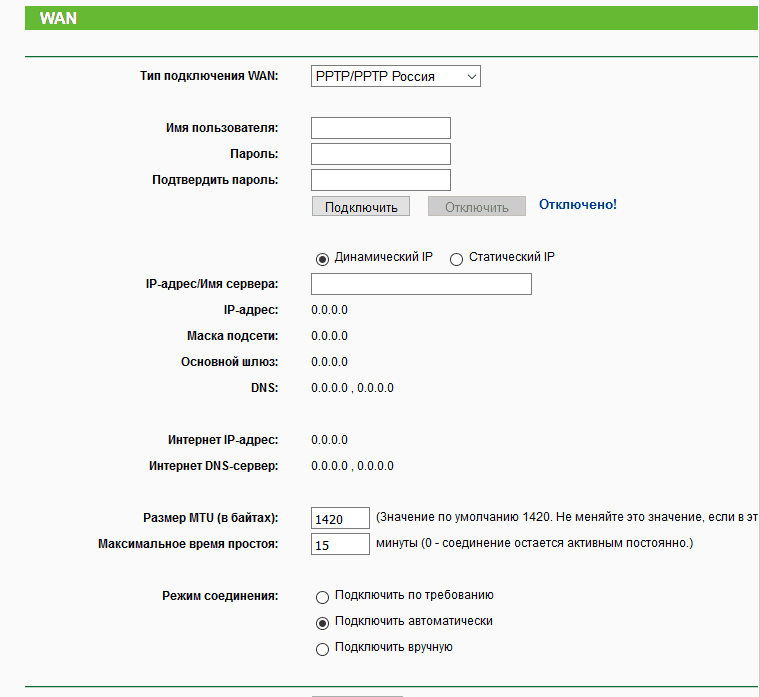
Task: Click the Размер MTU input box
Action: coord(340,519)
